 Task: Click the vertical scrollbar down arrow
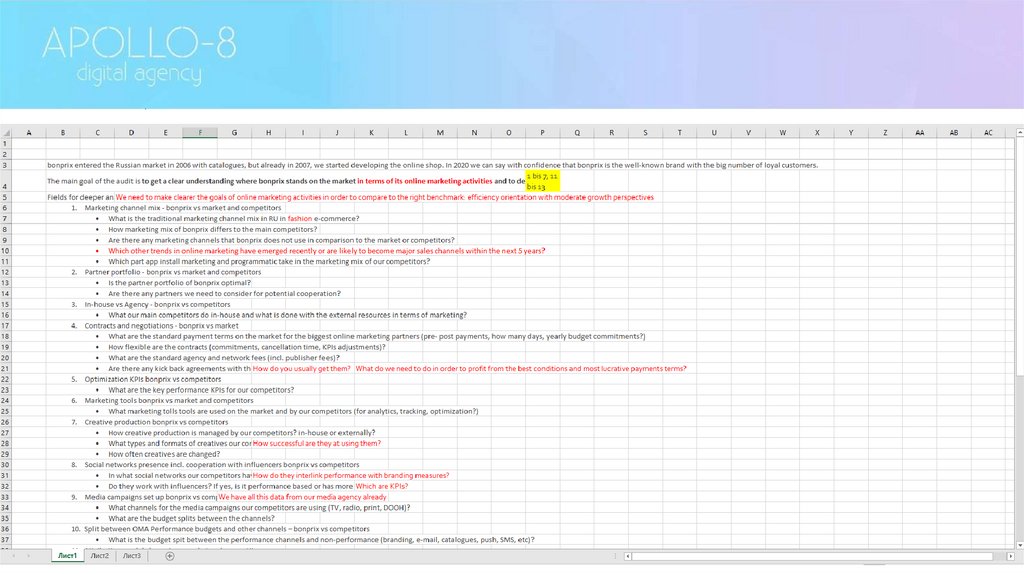click(1019, 545)
